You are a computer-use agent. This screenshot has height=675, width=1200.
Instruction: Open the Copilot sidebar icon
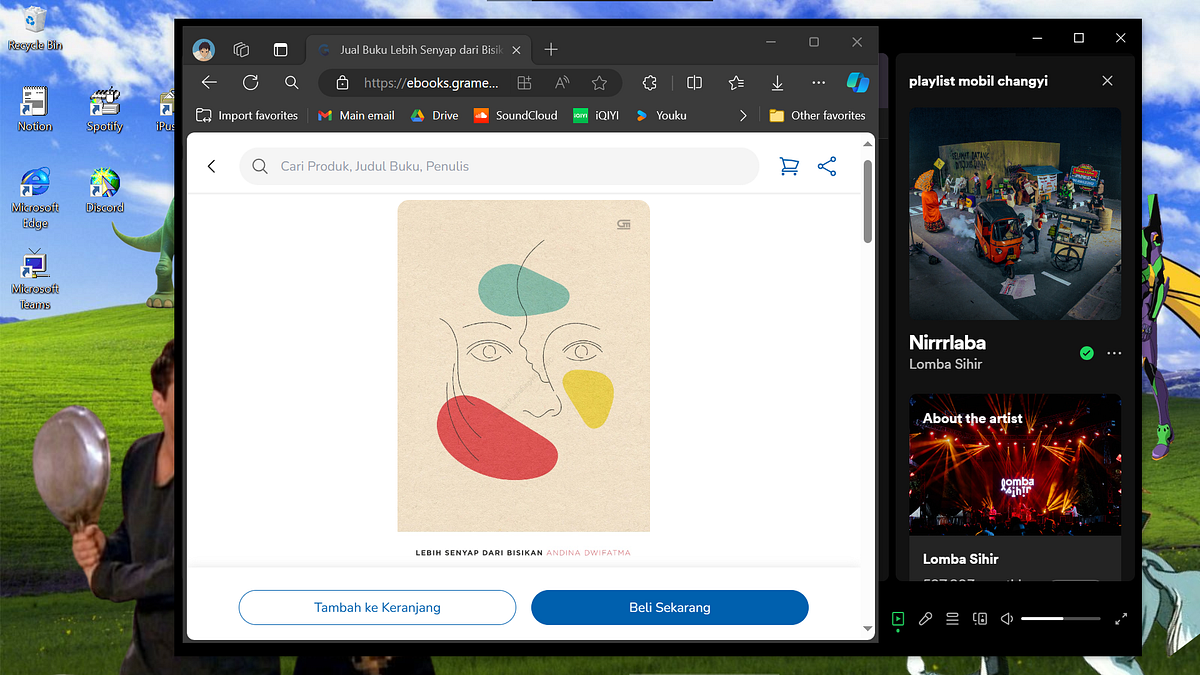click(x=858, y=82)
